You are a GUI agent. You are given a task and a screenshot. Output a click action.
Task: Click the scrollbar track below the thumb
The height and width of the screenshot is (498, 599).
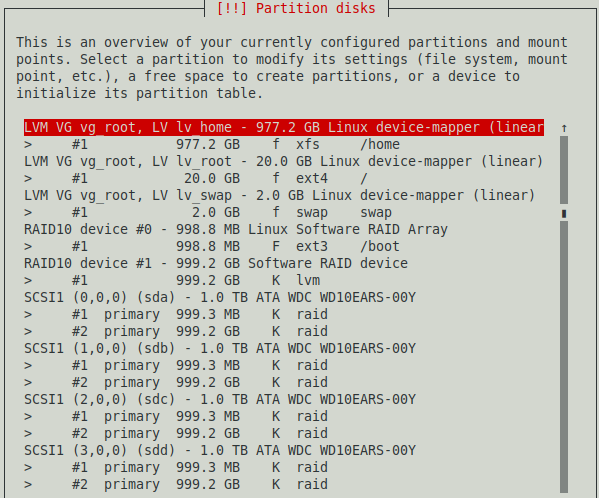564,357
